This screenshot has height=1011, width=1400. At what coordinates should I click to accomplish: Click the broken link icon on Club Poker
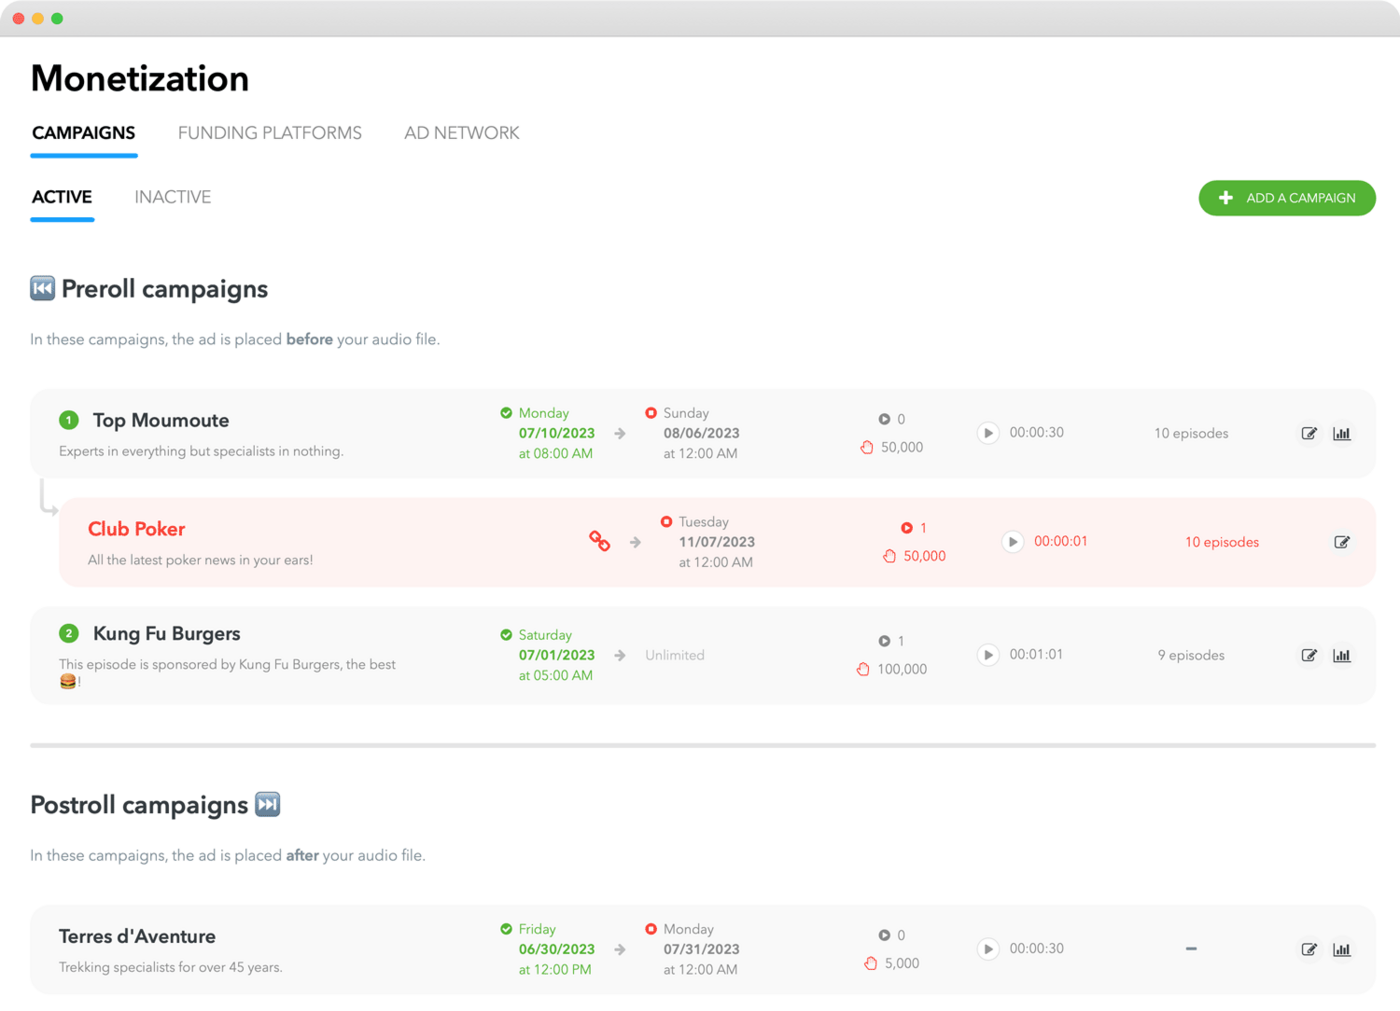pyautogui.click(x=599, y=541)
